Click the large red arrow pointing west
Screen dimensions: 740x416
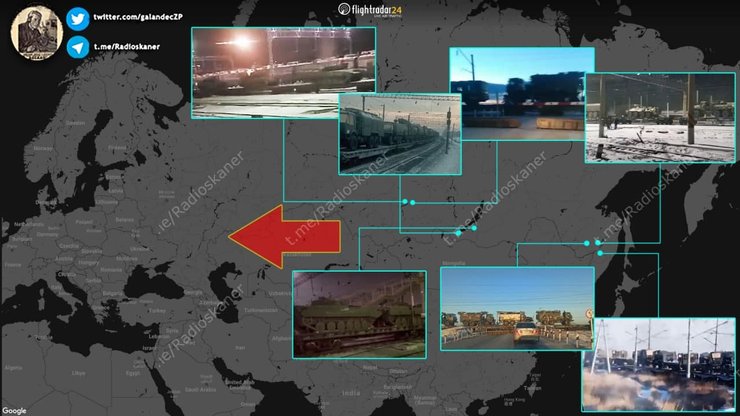[x=285, y=237]
